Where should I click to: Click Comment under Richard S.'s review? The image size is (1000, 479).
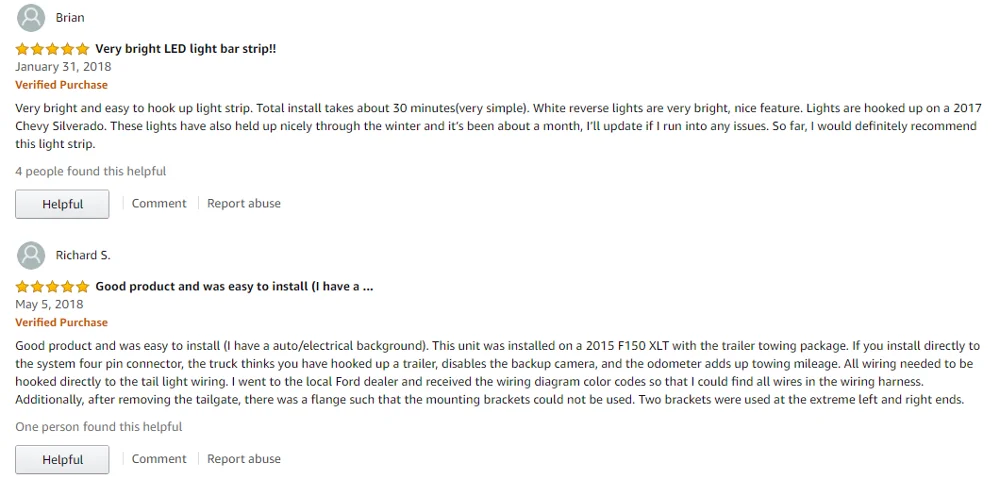[x=159, y=459]
